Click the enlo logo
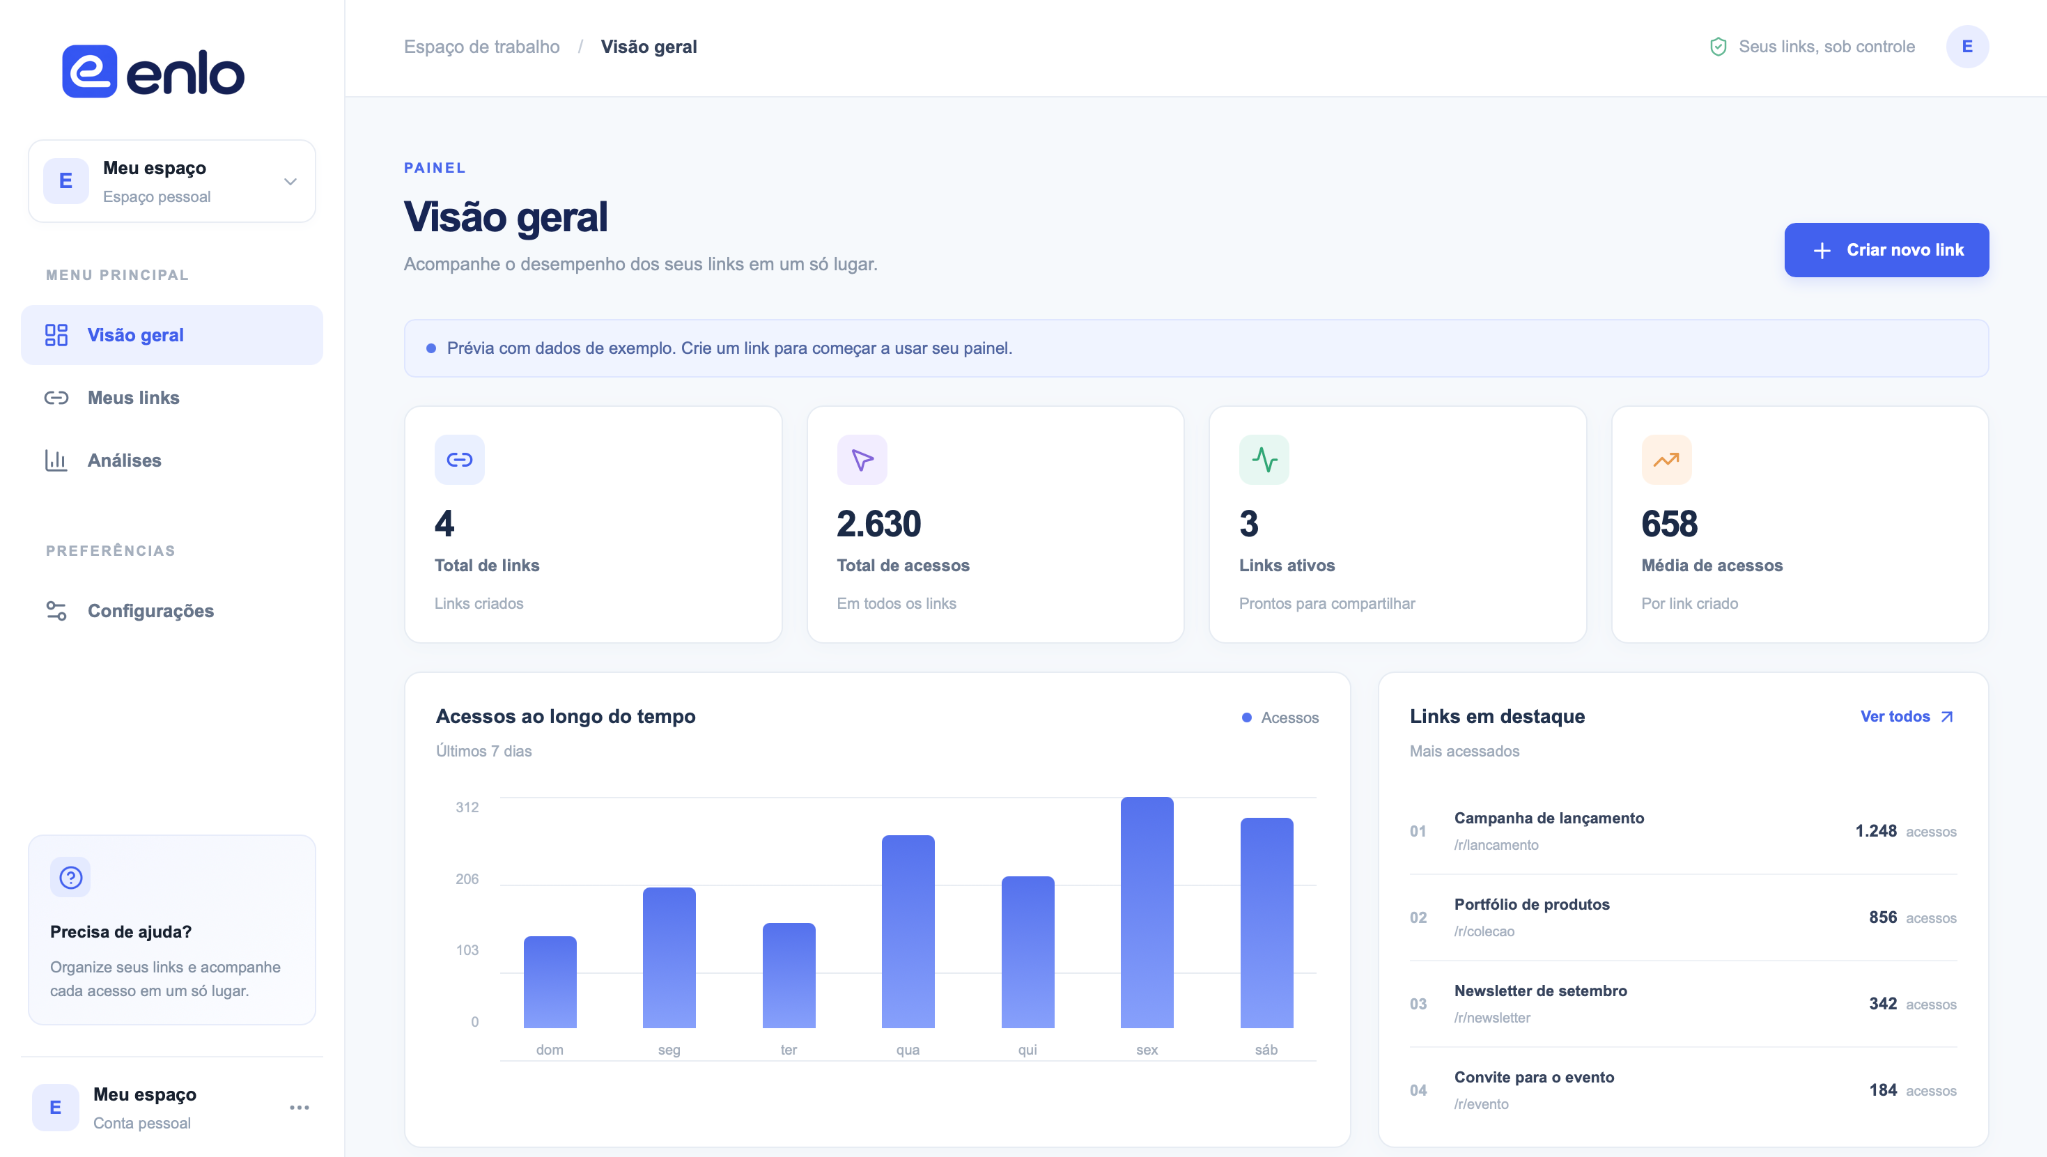The height and width of the screenshot is (1157, 2047). 153,72
